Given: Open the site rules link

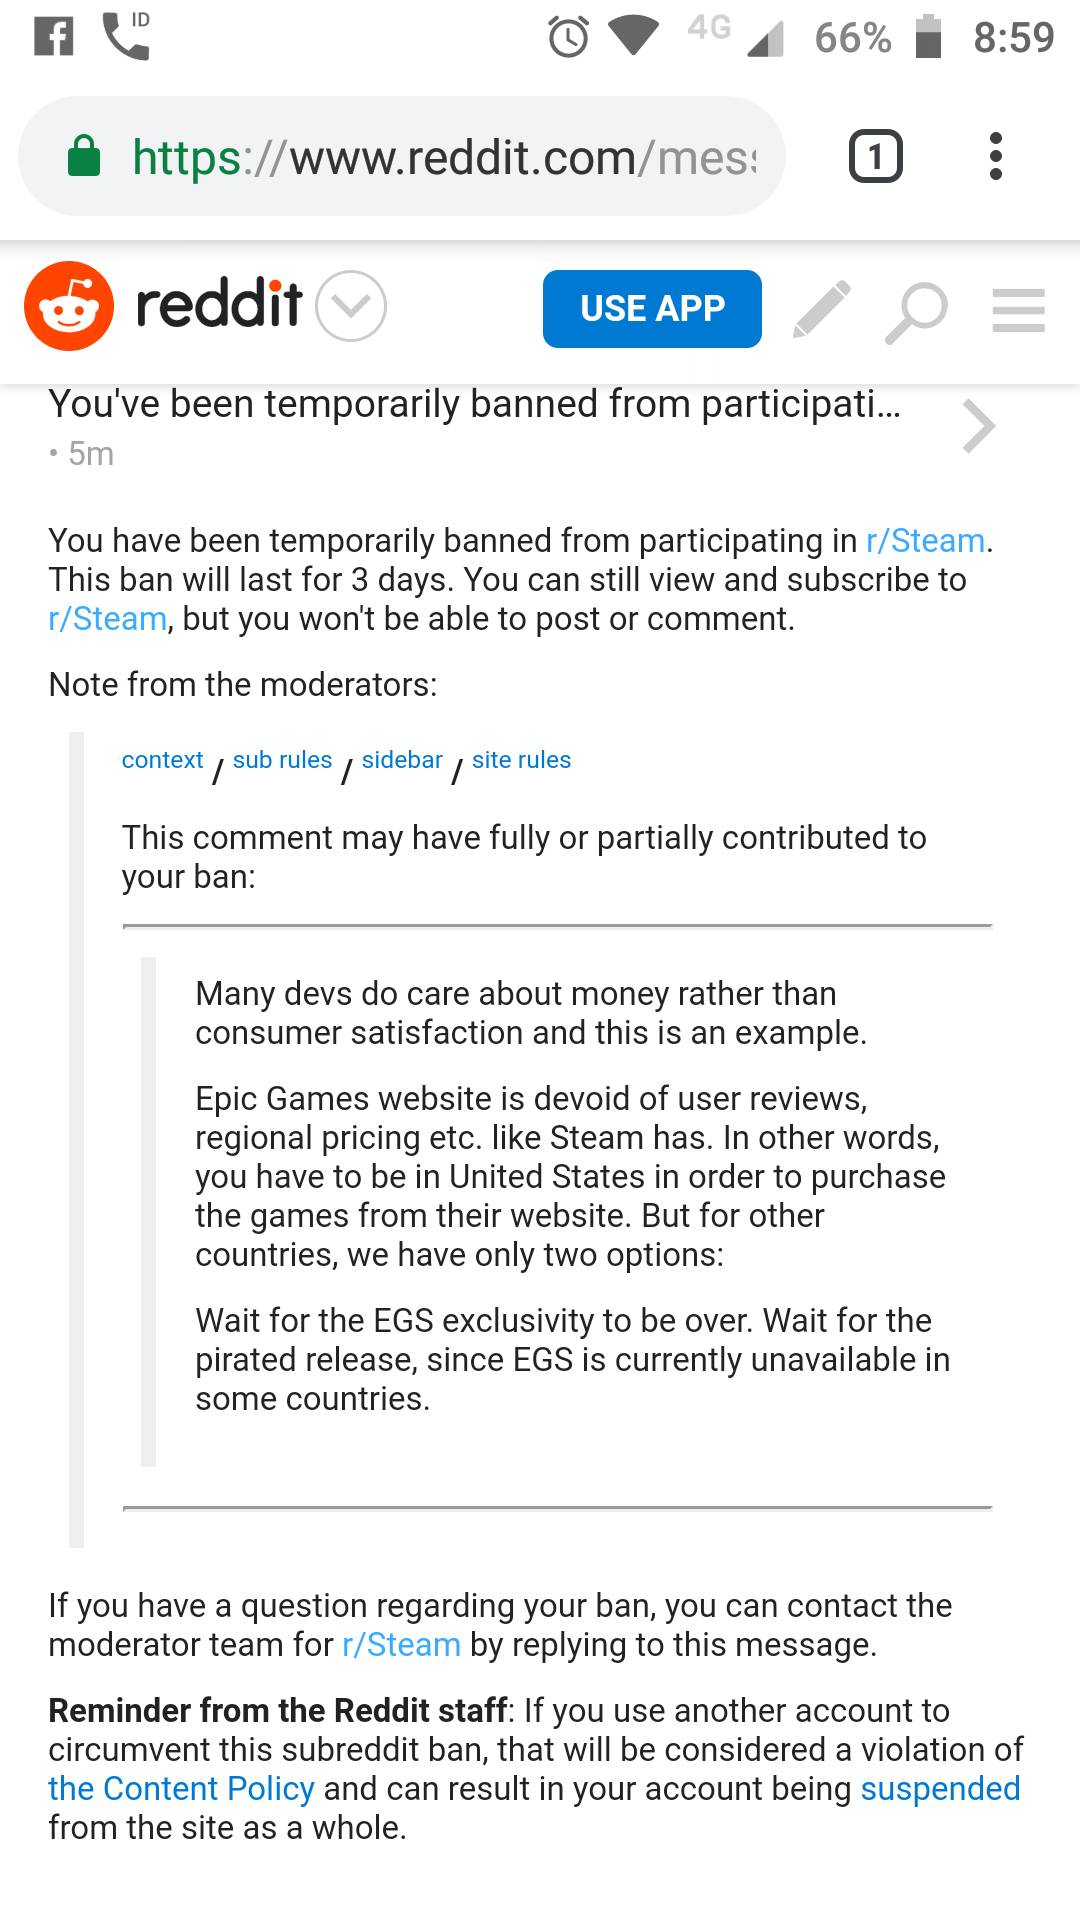Looking at the screenshot, I should coord(521,760).
